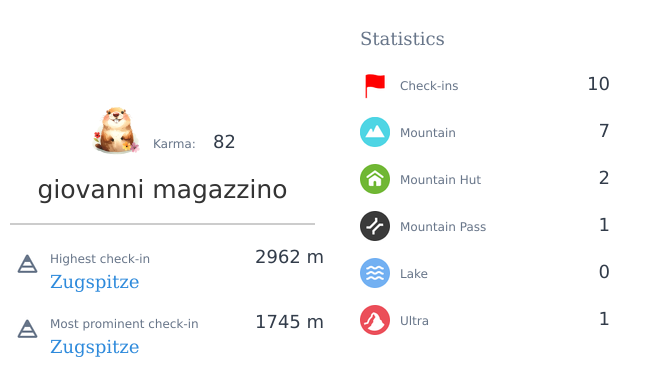Select the Mountain Pass label
650x385 pixels.
tap(443, 227)
